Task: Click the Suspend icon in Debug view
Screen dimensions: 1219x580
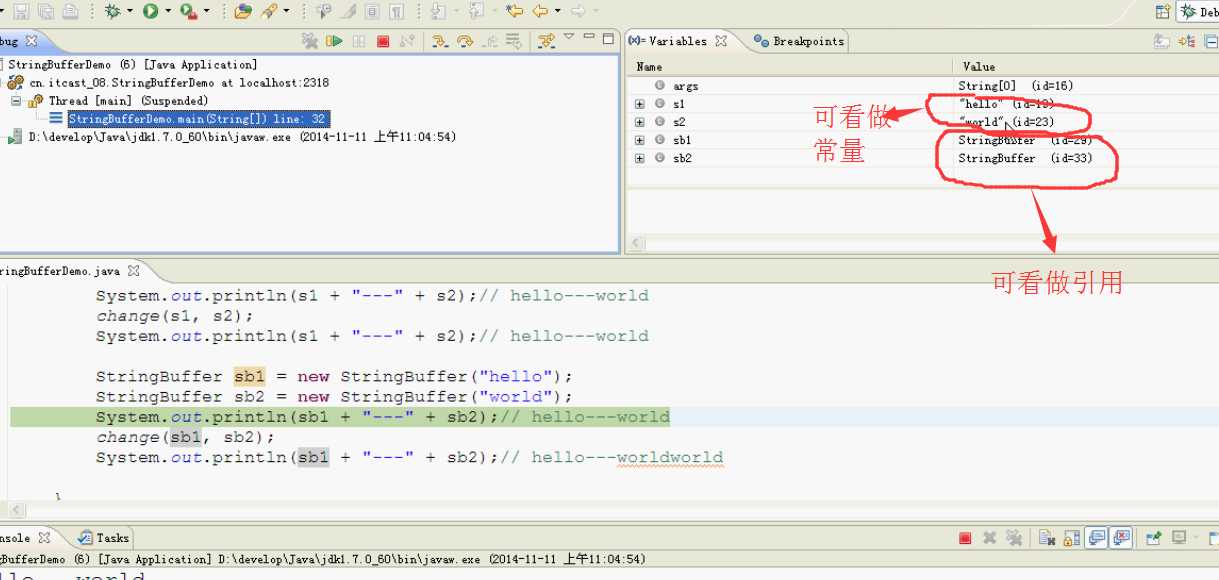Action: pos(359,41)
